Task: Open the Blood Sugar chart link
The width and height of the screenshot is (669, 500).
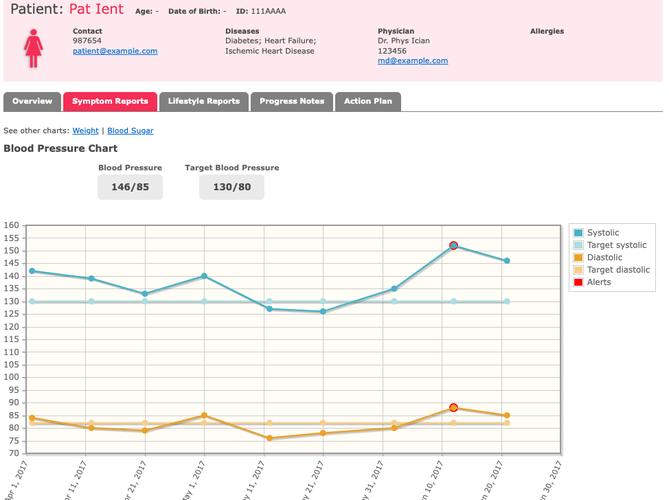Action: pyautogui.click(x=130, y=131)
